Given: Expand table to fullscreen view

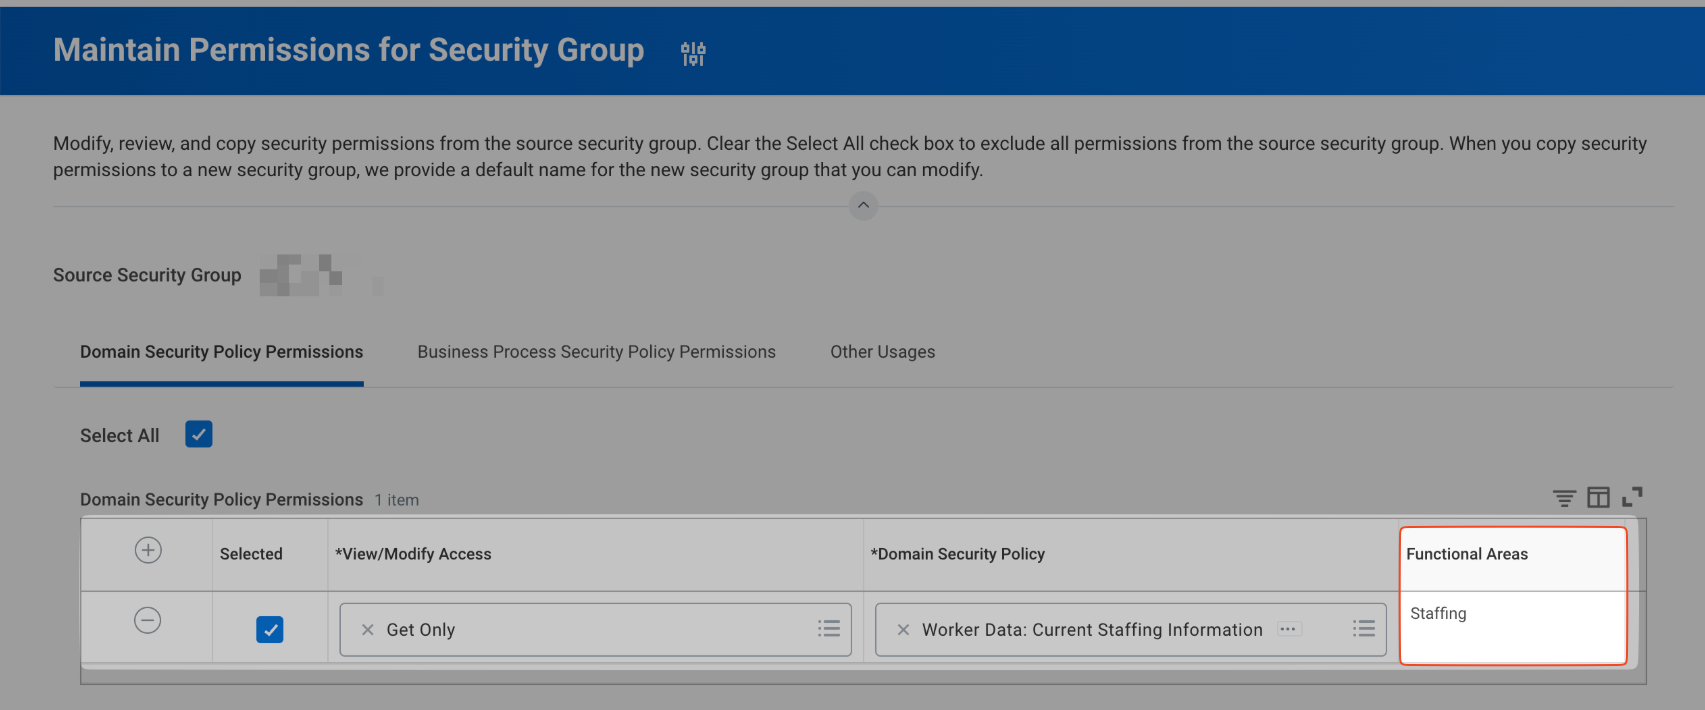Looking at the screenshot, I should (1632, 497).
